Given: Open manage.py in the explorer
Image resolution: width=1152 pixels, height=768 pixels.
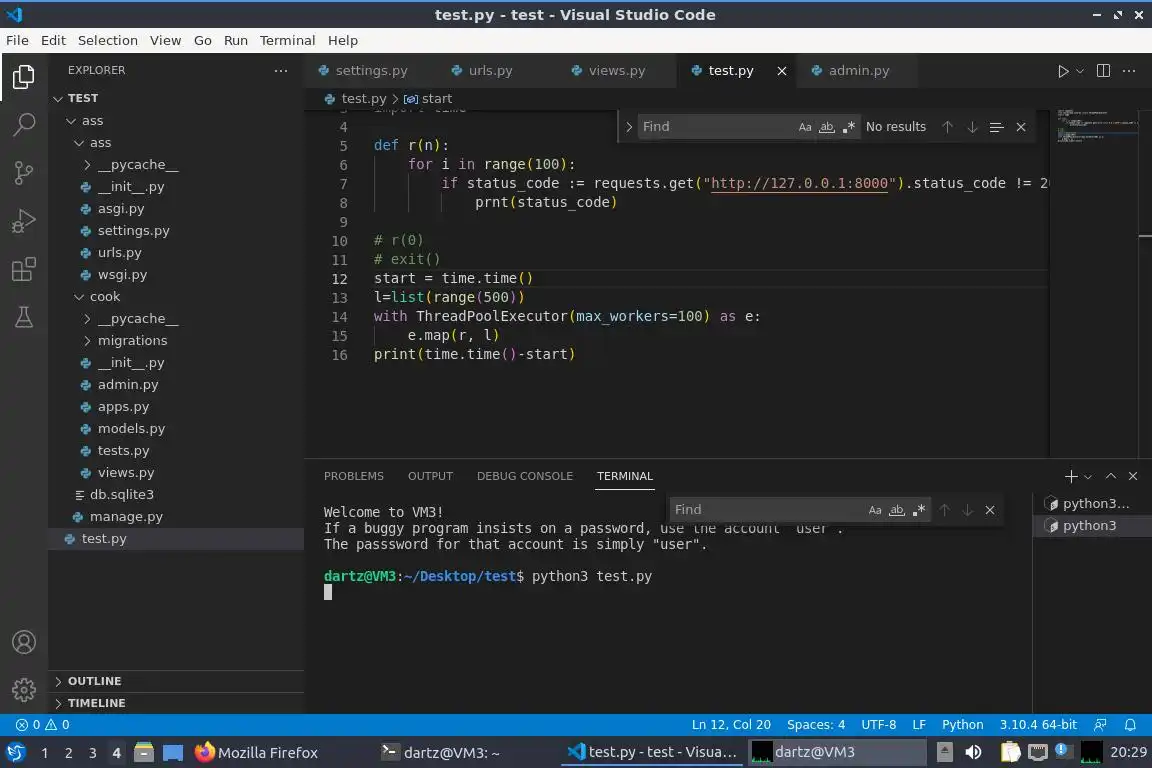Looking at the screenshot, I should click(176, 517).
